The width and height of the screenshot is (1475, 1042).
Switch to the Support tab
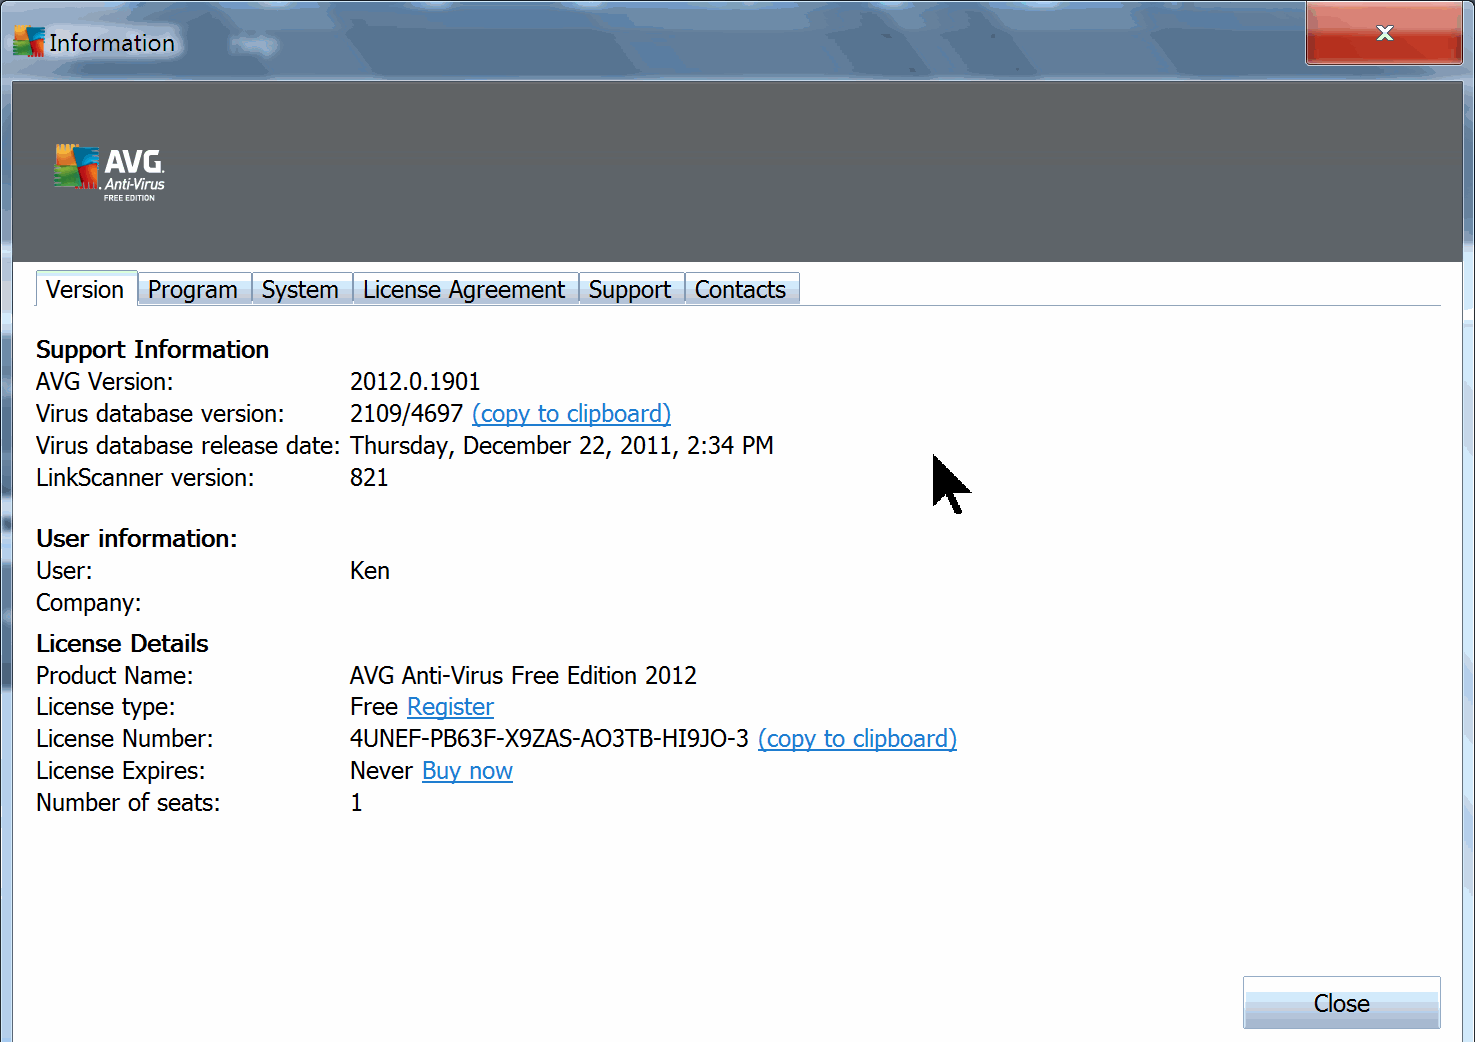click(631, 289)
